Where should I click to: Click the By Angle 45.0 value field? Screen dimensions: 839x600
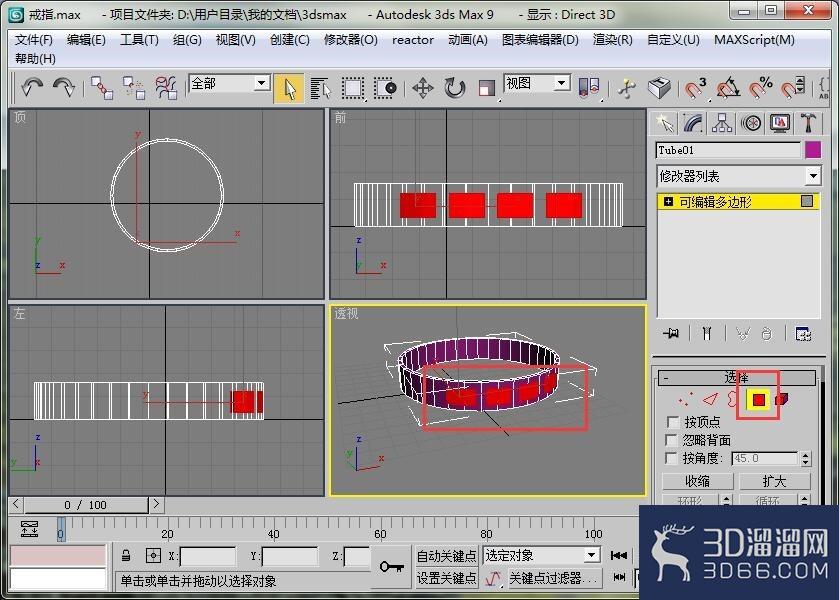[765, 459]
